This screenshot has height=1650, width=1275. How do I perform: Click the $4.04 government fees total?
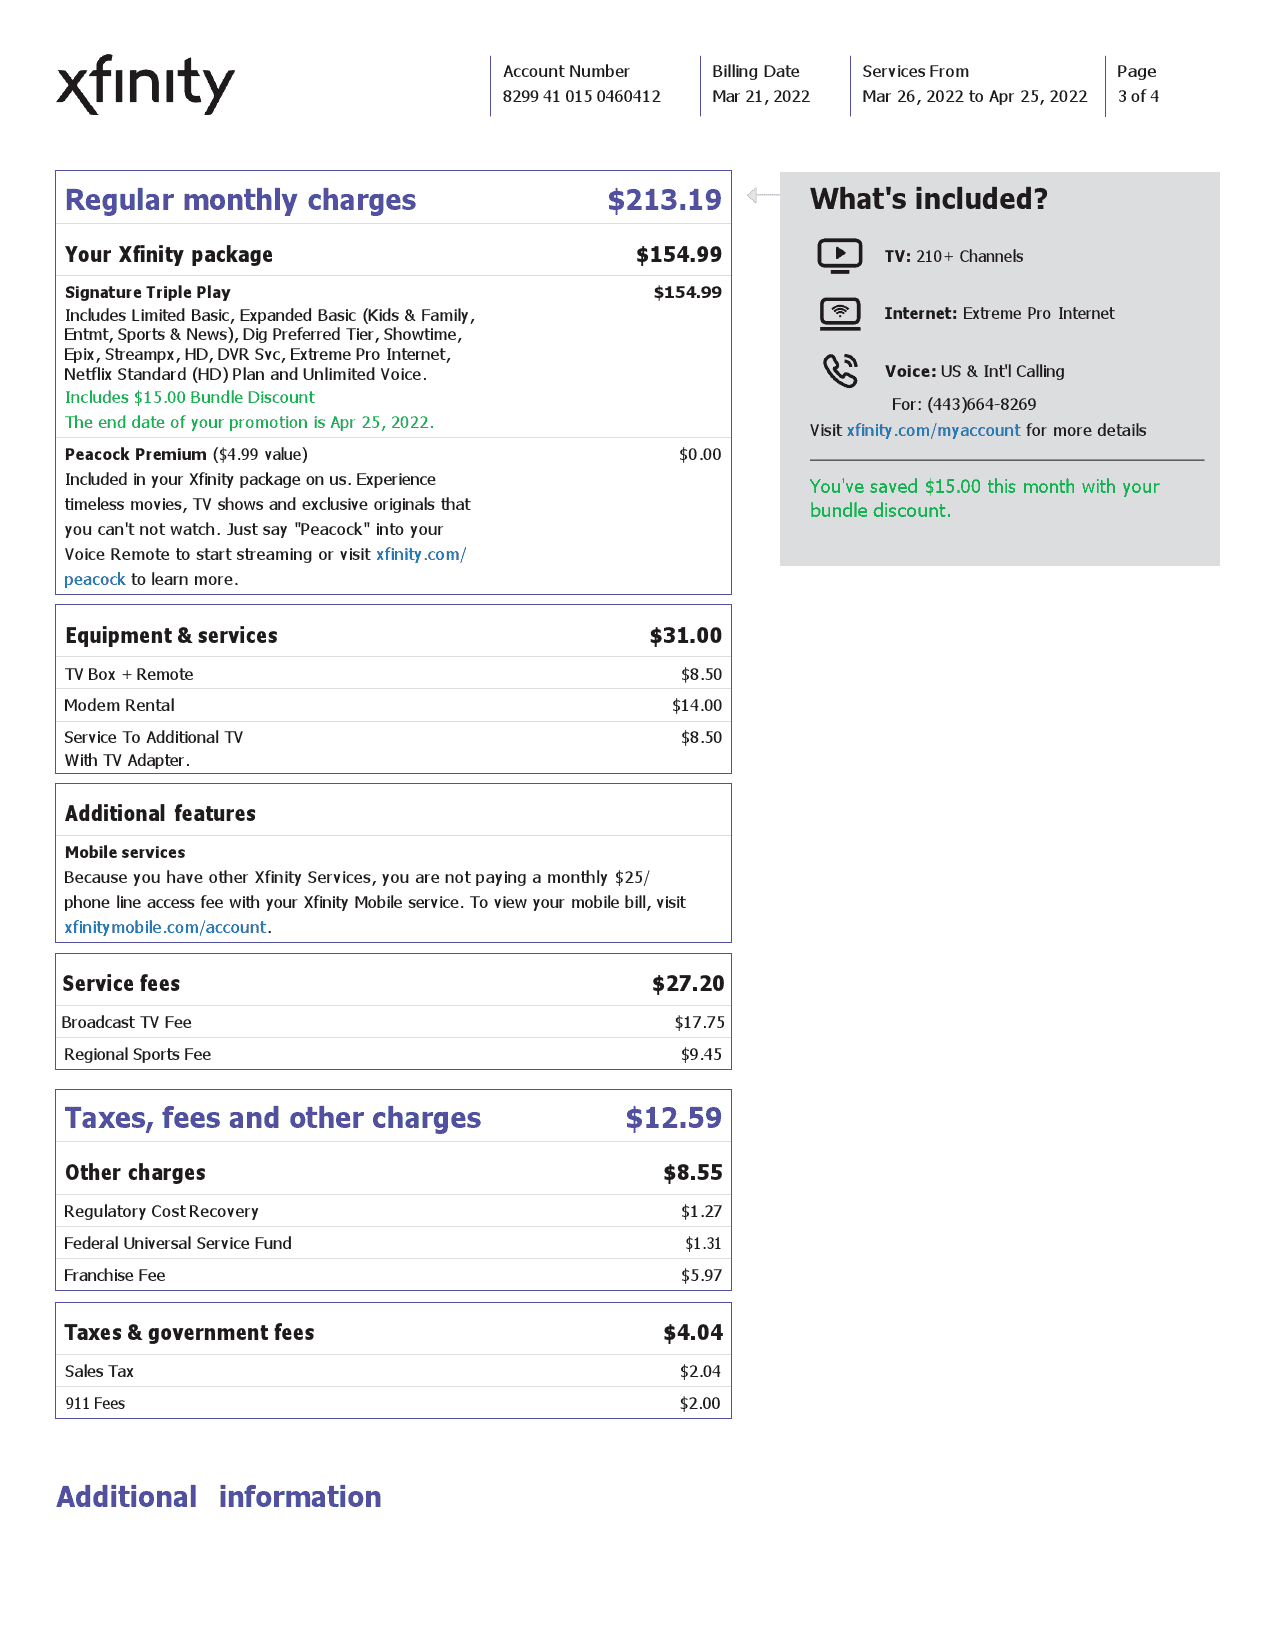coord(692,1332)
